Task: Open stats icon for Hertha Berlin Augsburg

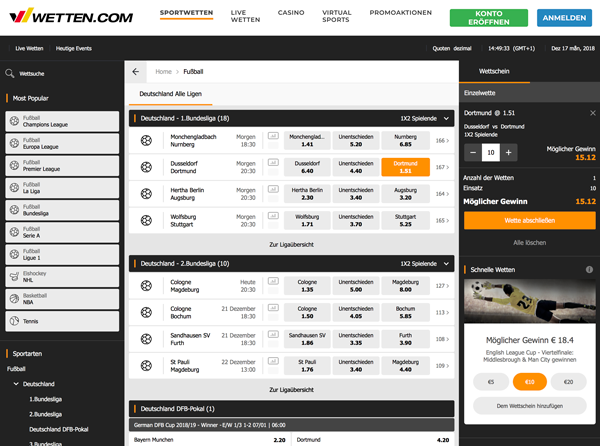Action: tap(273, 189)
